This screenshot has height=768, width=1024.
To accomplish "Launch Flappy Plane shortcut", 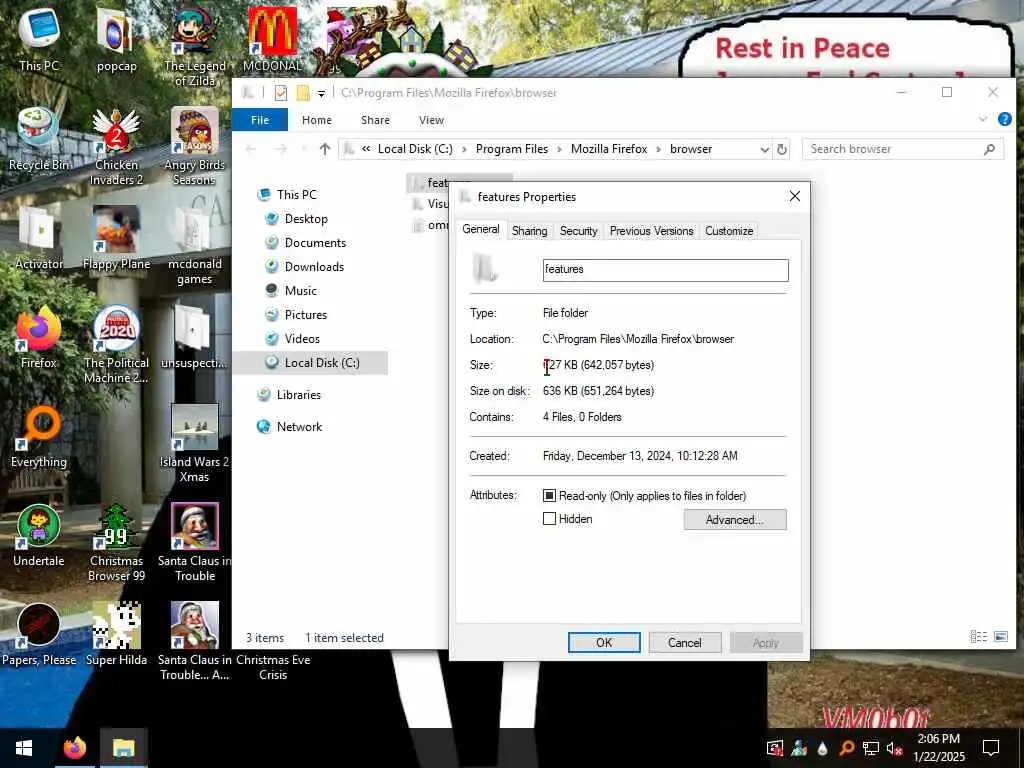I will [116, 238].
